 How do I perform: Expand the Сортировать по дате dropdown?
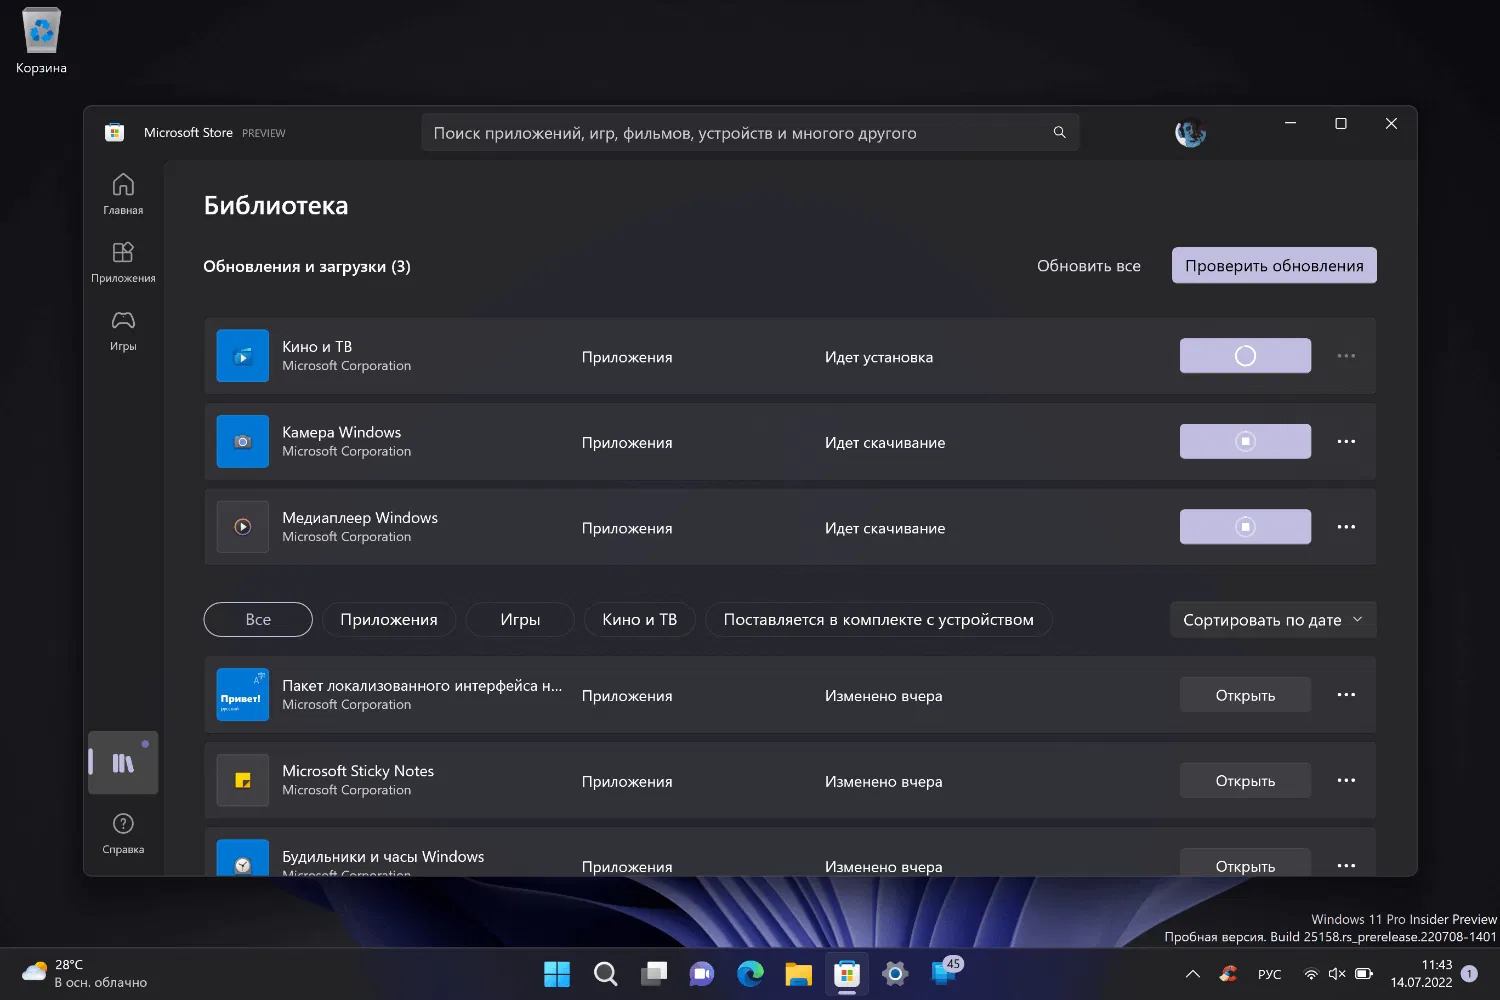[x=1272, y=620]
